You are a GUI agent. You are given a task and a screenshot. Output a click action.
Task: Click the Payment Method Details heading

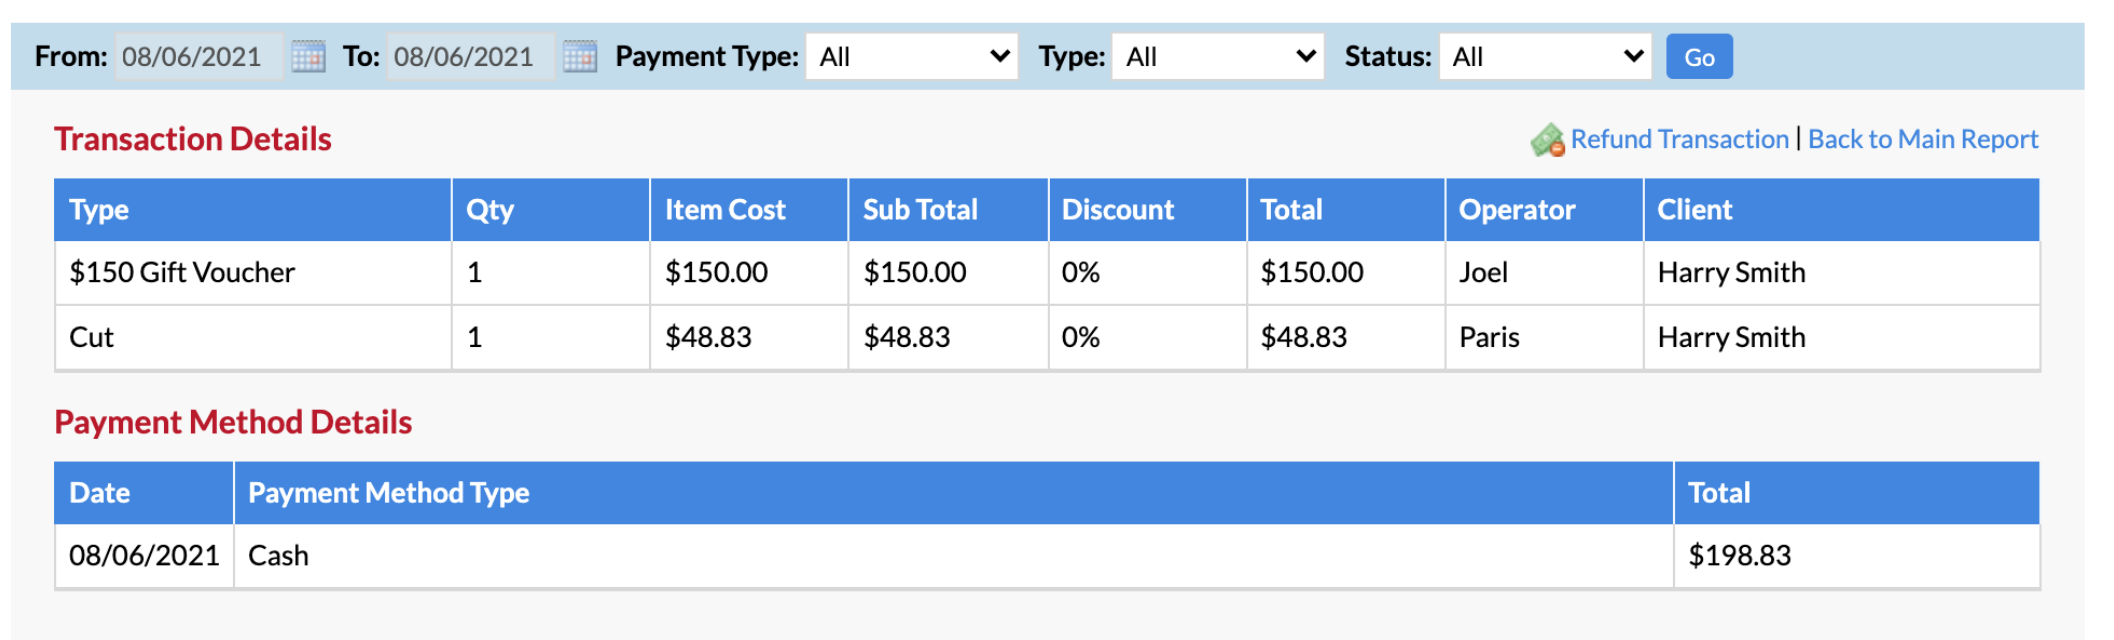point(233,422)
